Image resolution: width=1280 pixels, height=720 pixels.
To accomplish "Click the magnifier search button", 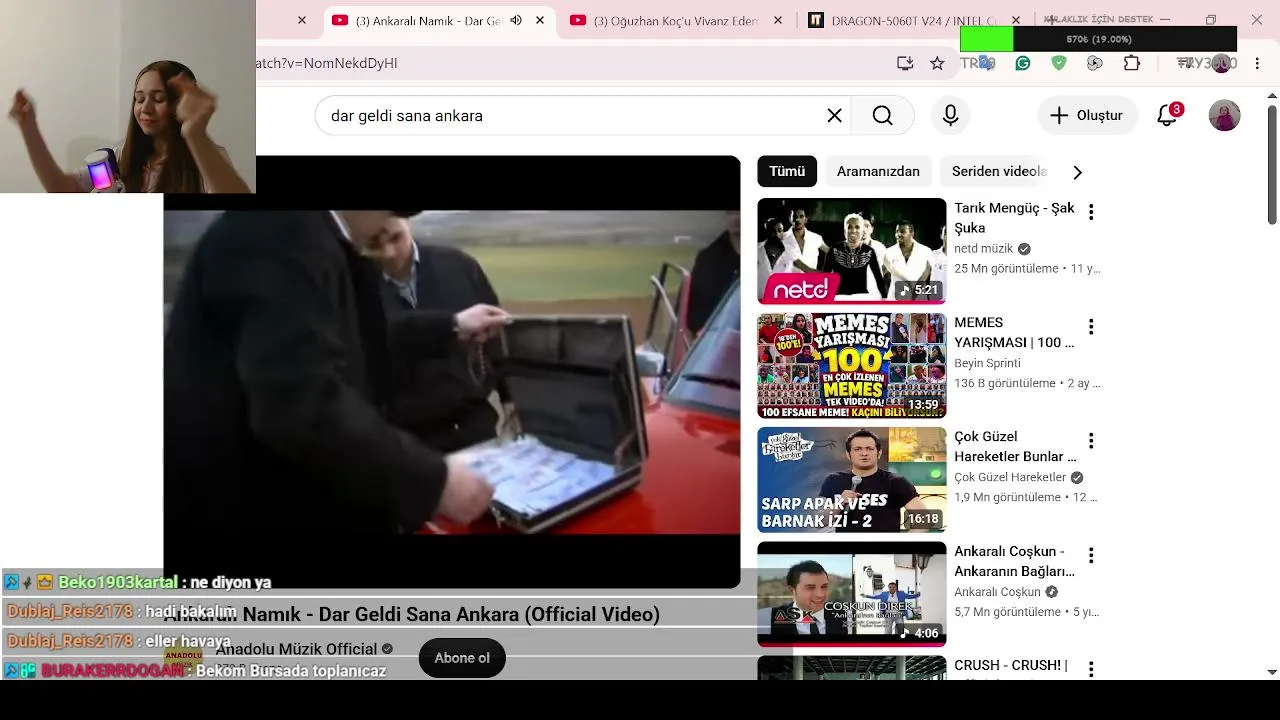I will 882,116.
